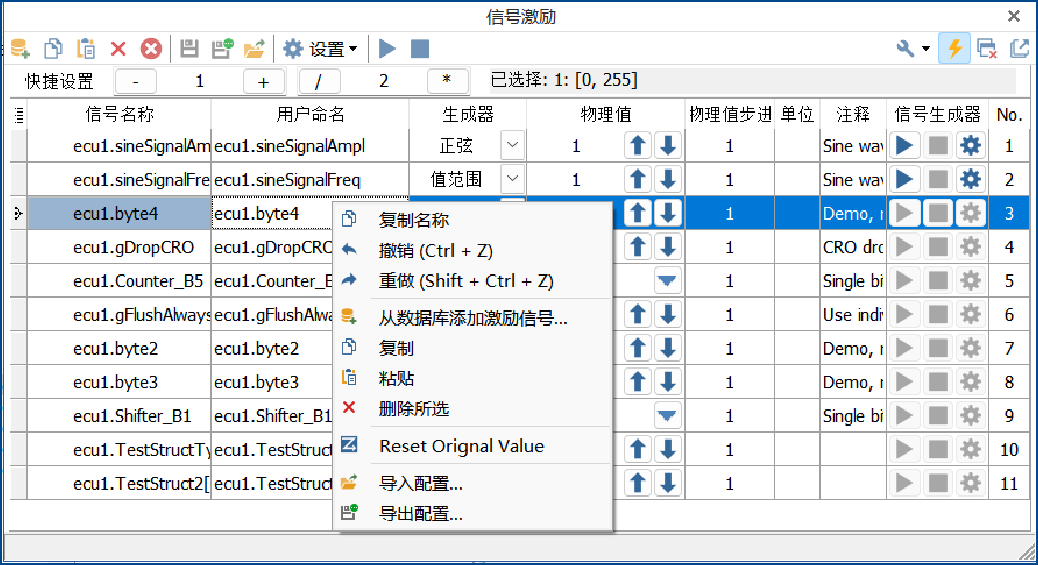The width and height of the screenshot is (1038, 565).
Task: Toggle the lightning bolt icon
Action: pyautogui.click(x=954, y=48)
